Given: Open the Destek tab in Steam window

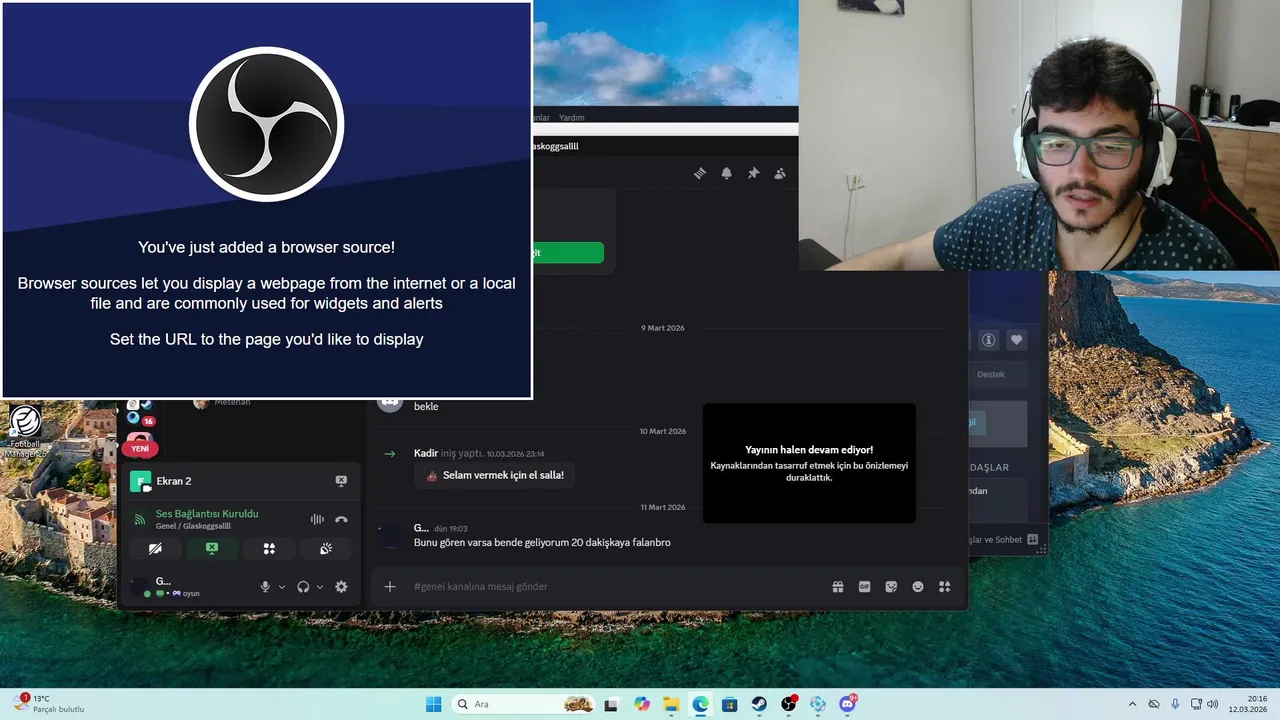Looking at the screenshot, I should pyautogui.click(x=991, y=374).
